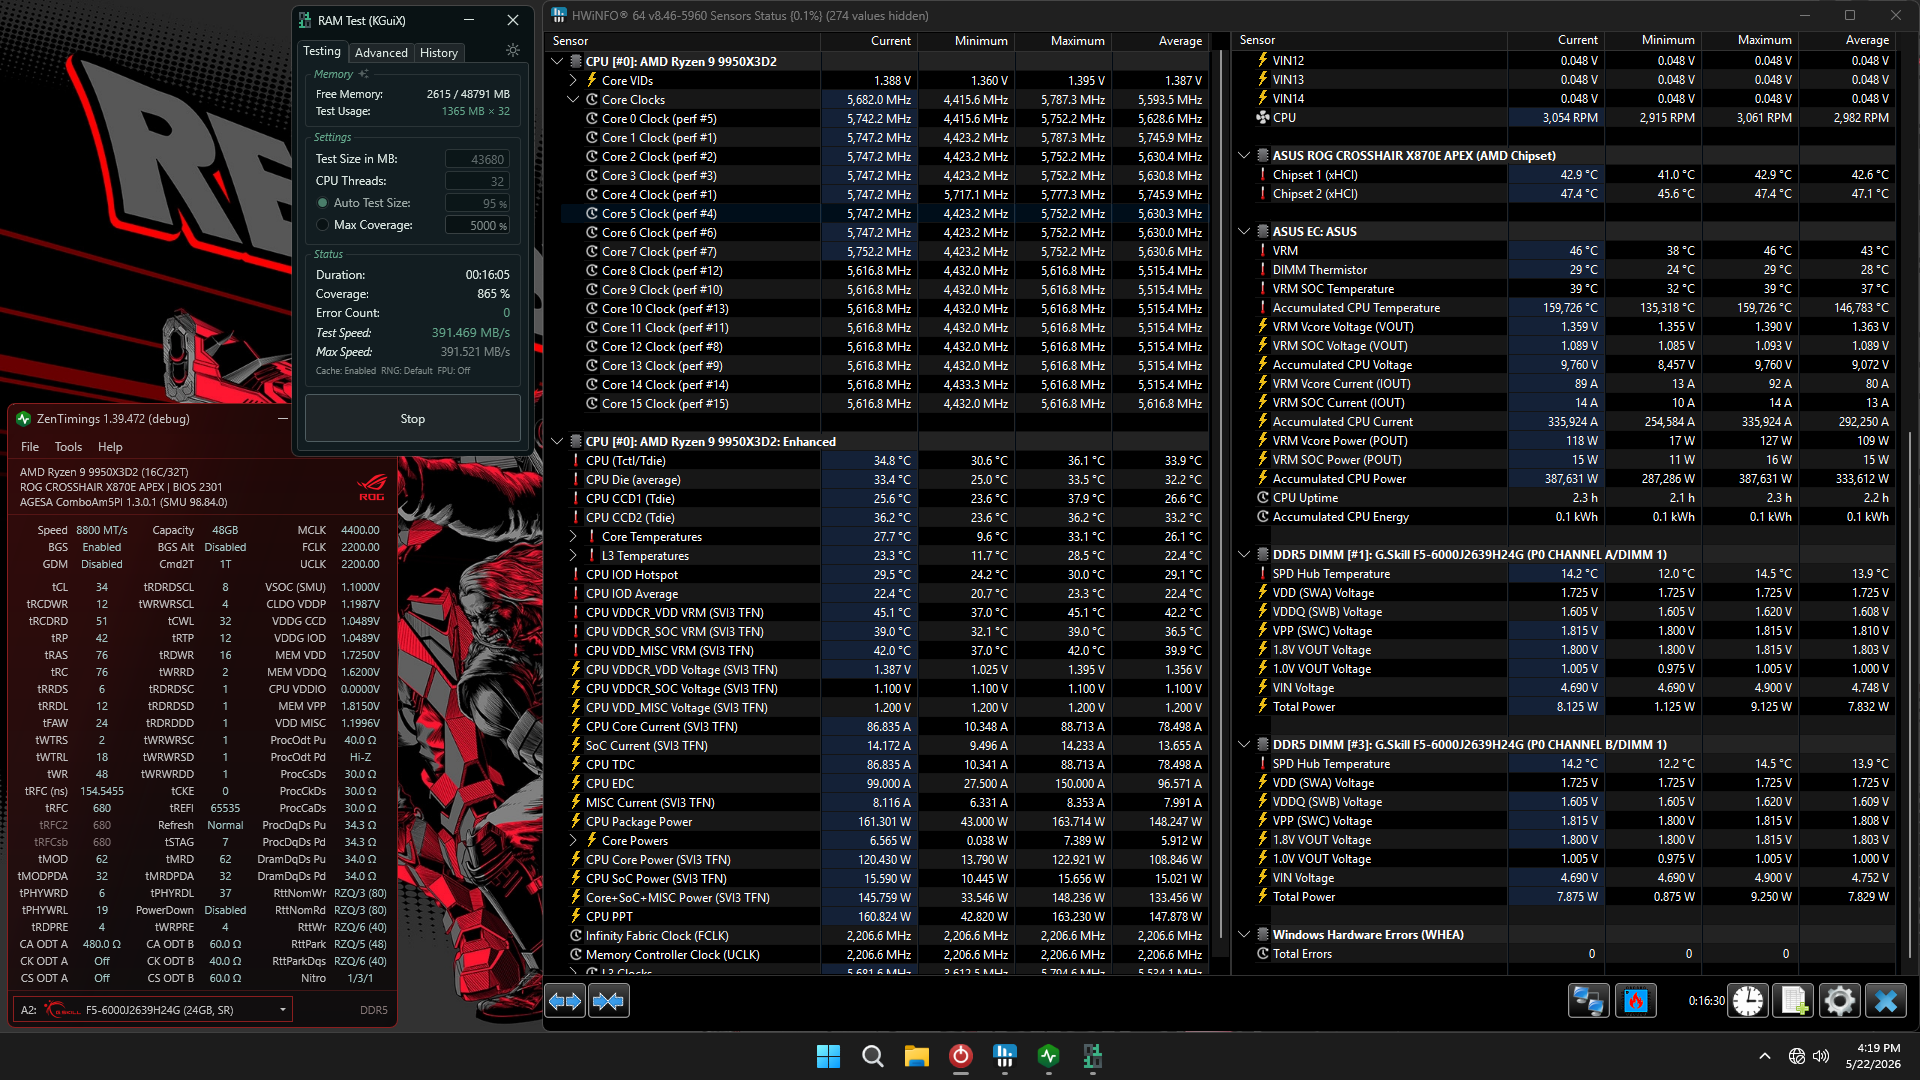Screen dimensions: 1920x1080
Task: Open HWiNFO sensor settings gear icon
Action: point(1839,1001)
